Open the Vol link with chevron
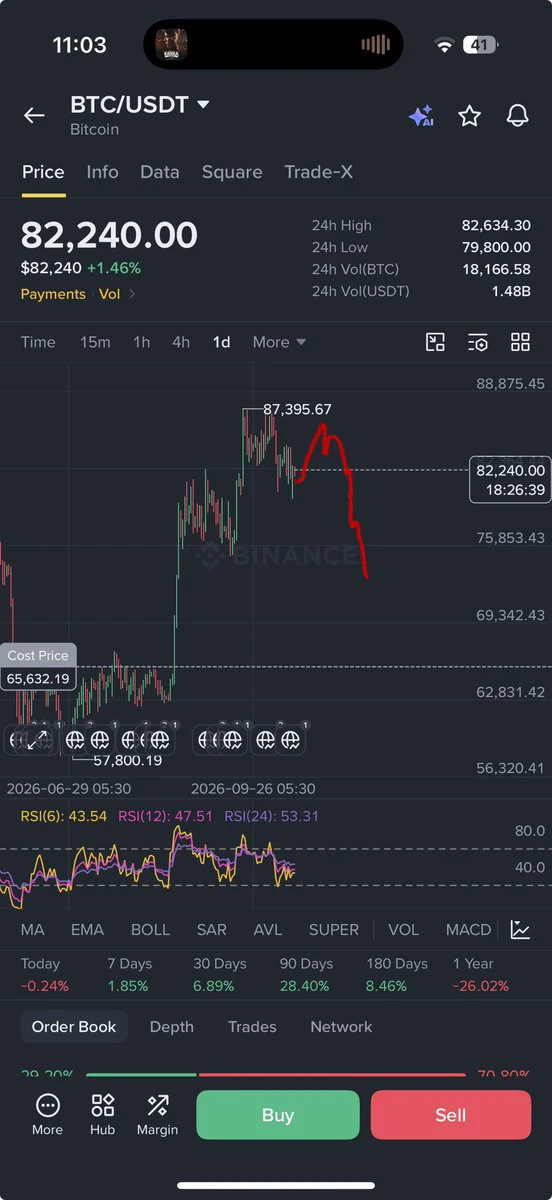The width and height of the screenshot is (552, 1200). [117, 294]
